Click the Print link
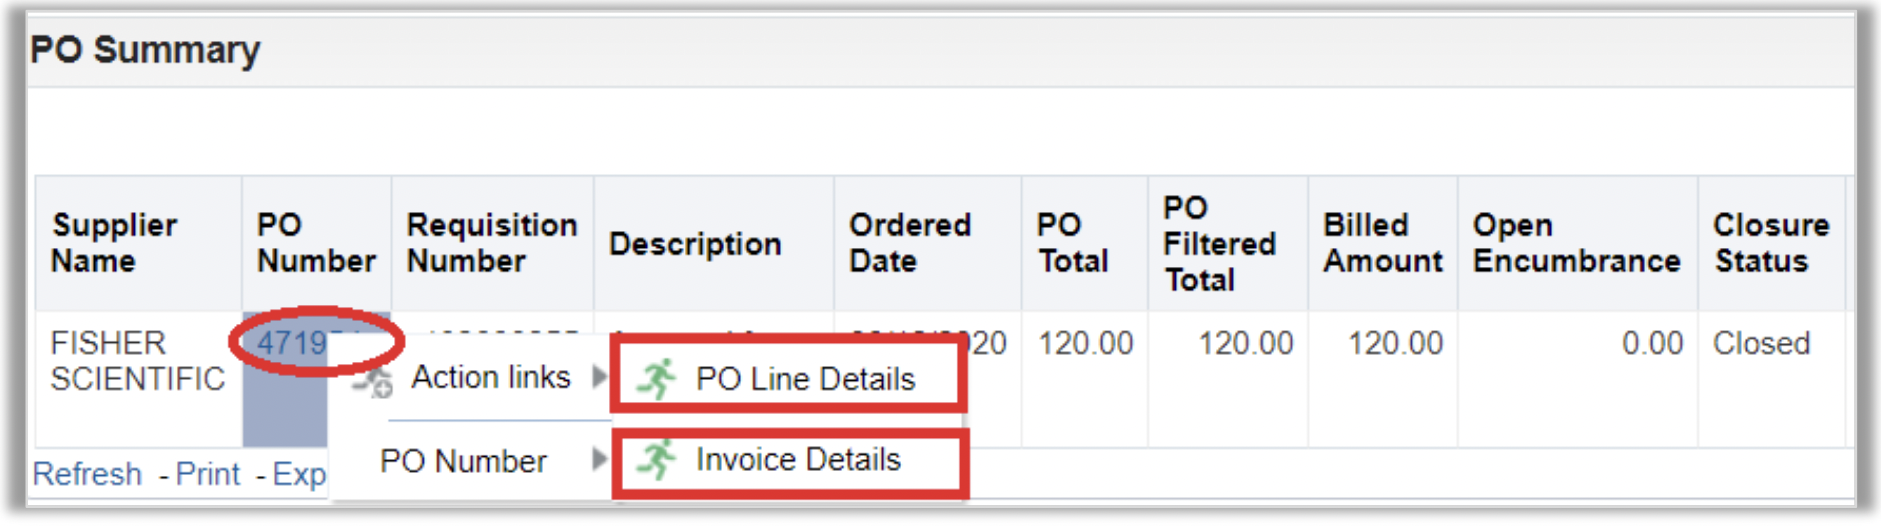The height and width of the screenshot is (526, 1881). [x=208, y=474]
